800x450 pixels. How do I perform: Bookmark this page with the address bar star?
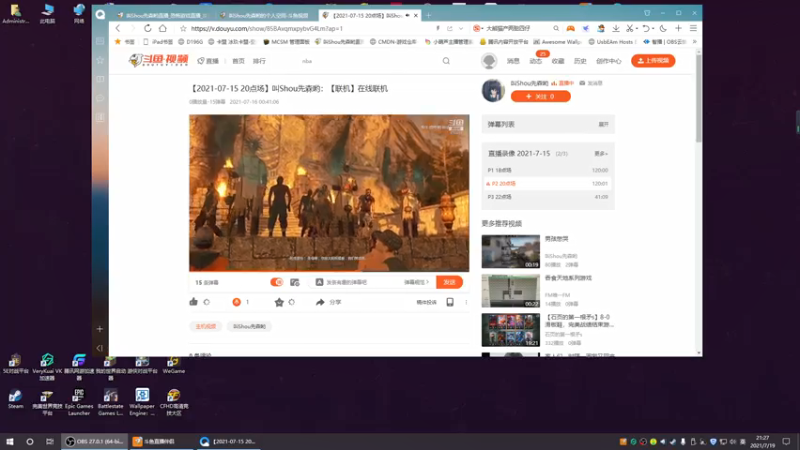(183, 29)
